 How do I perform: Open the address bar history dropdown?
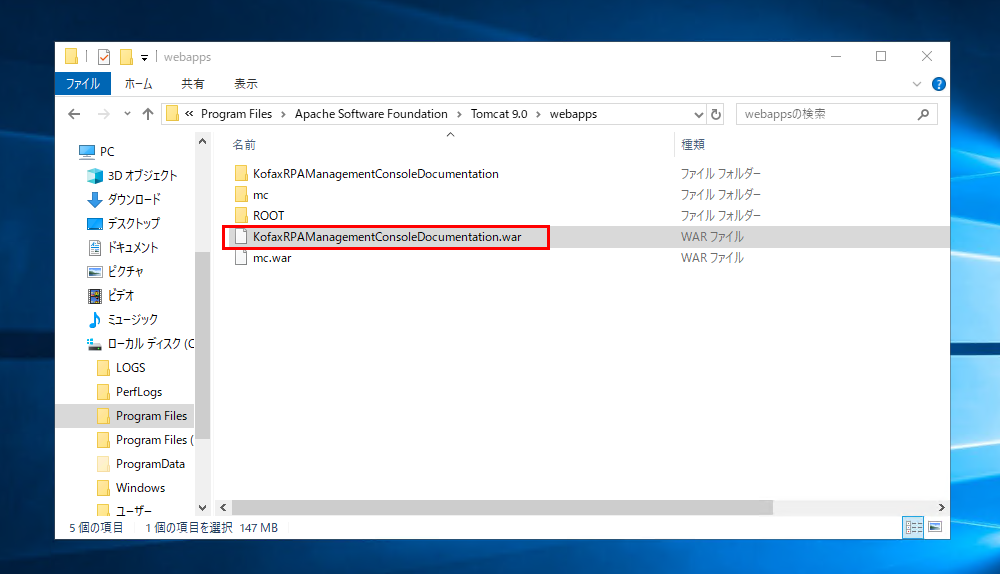pos(698,115)
